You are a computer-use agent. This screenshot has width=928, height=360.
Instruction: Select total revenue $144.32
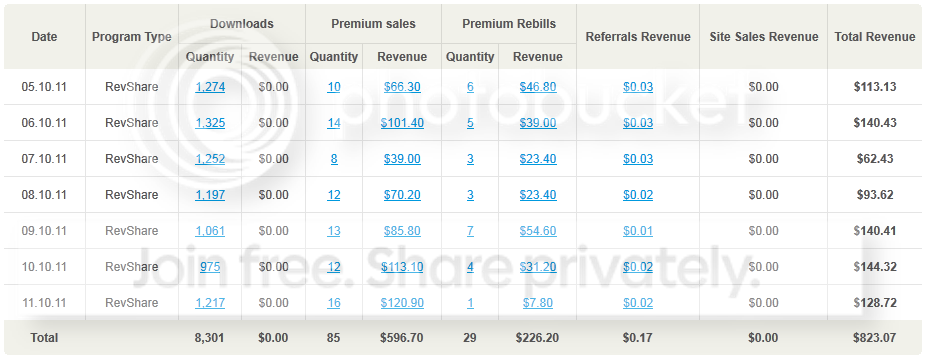click(x=875, y=267)
